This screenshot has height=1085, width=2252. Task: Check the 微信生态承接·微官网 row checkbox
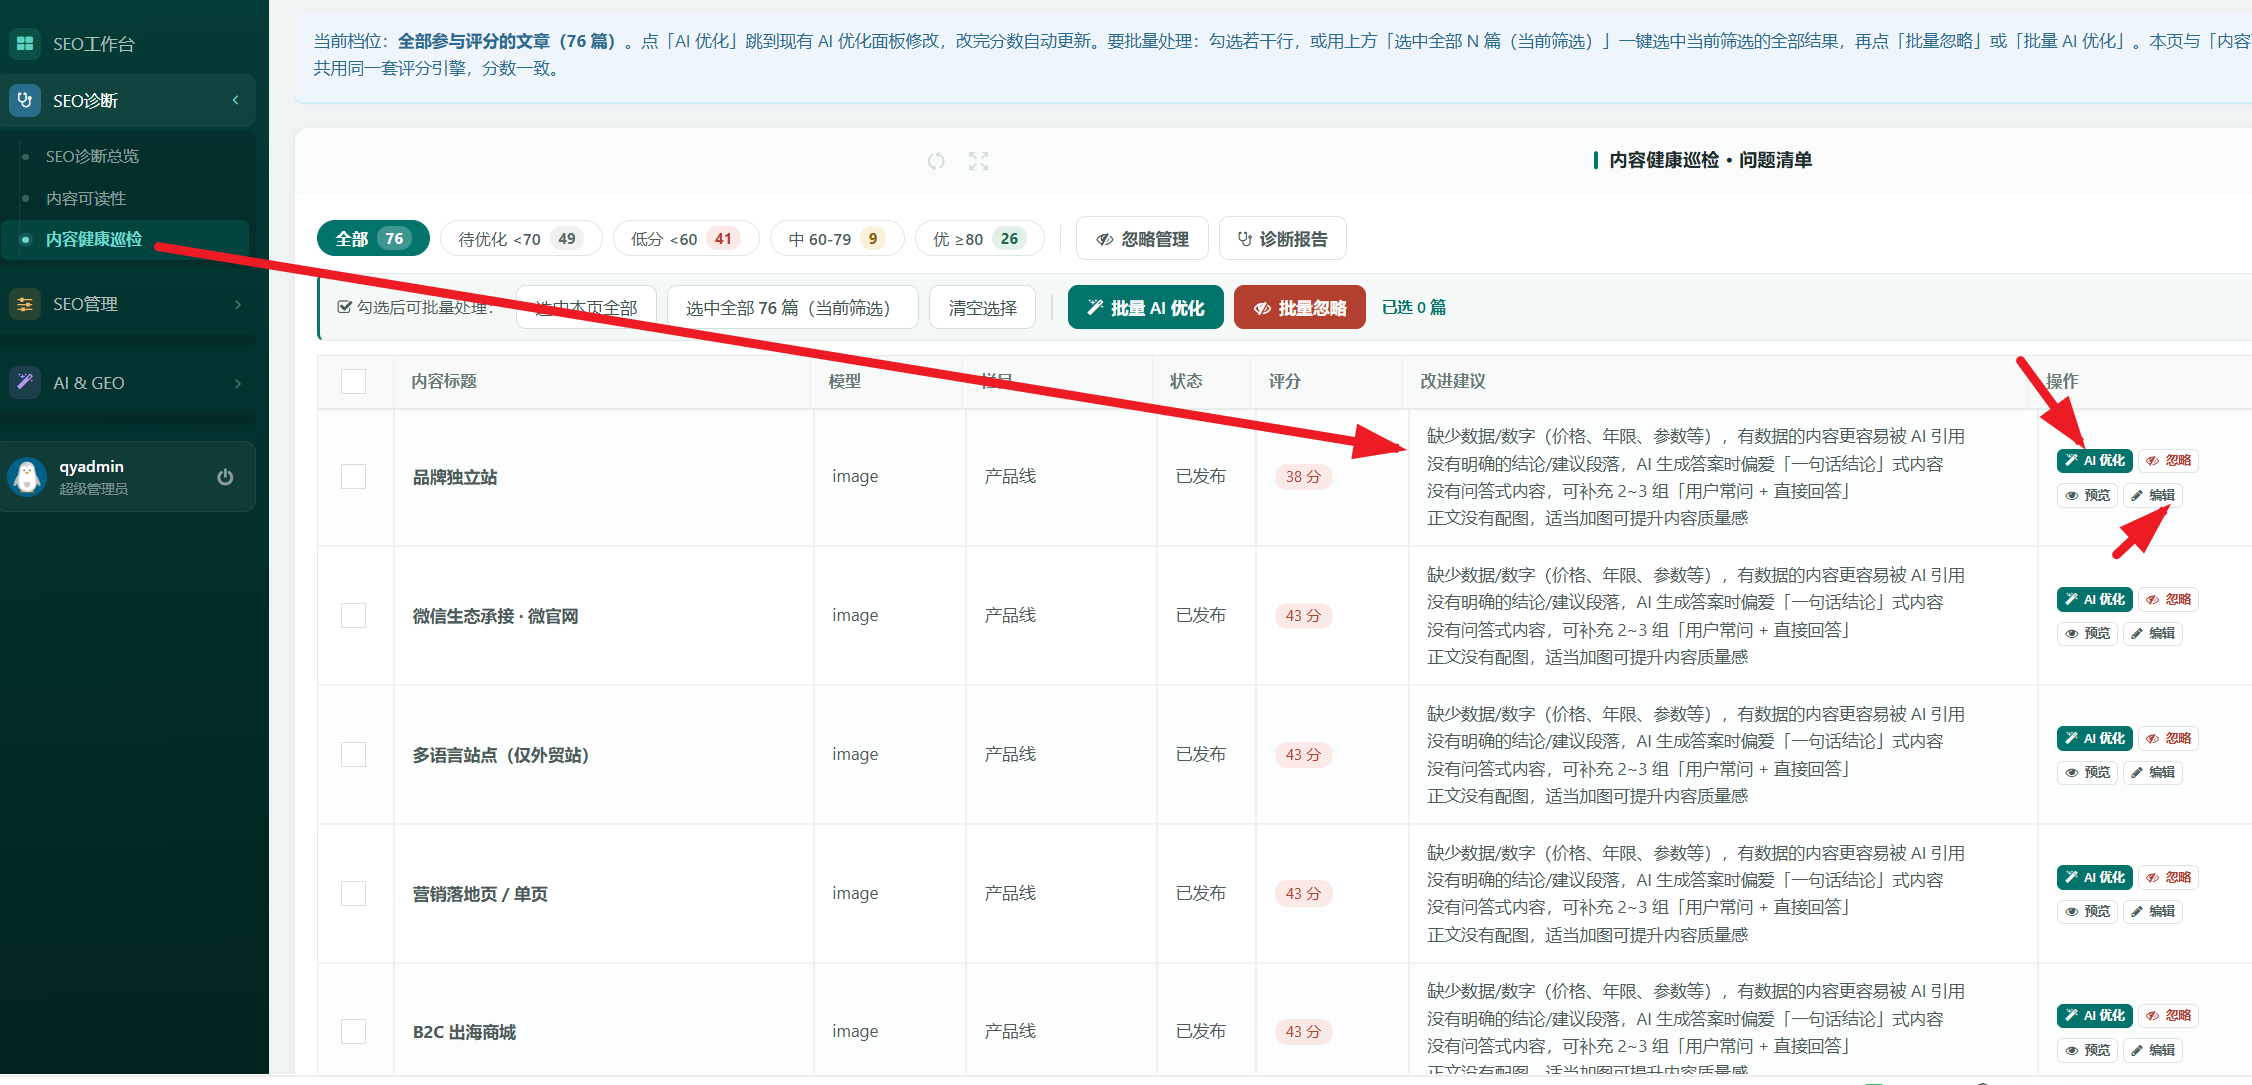point(353,615)
